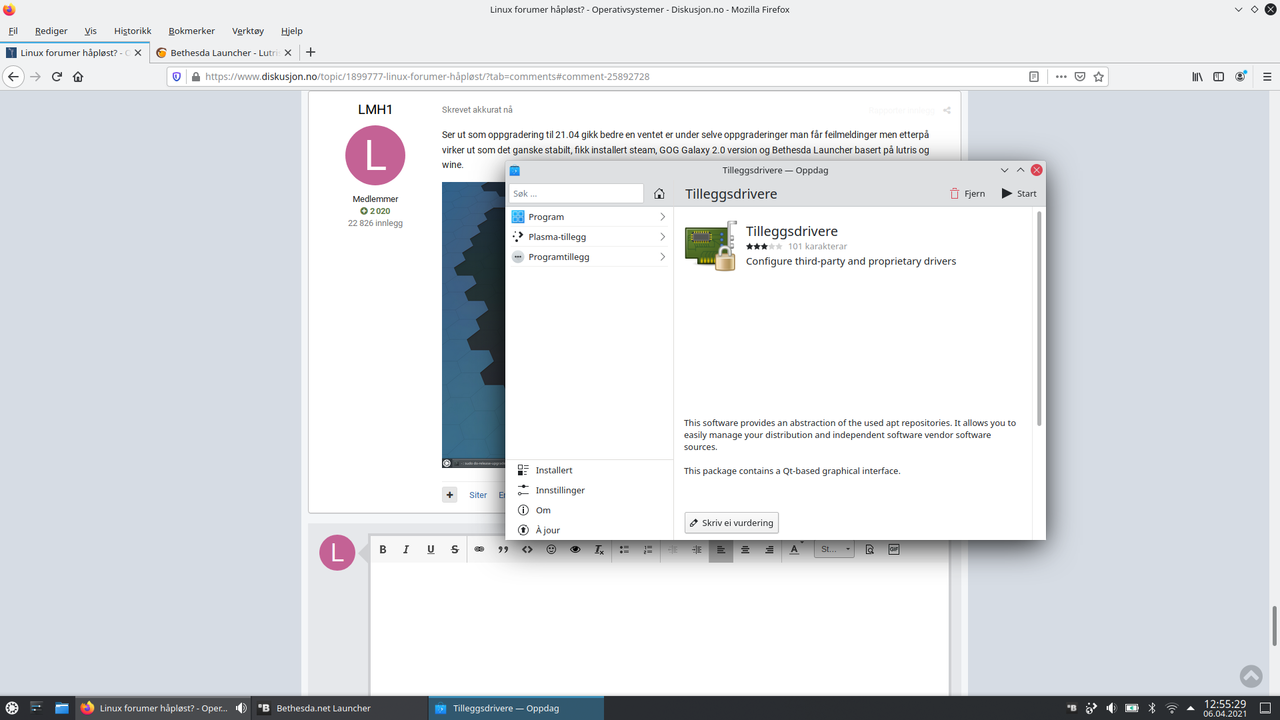Click the preview eye icon in the editor

[575, 549]
